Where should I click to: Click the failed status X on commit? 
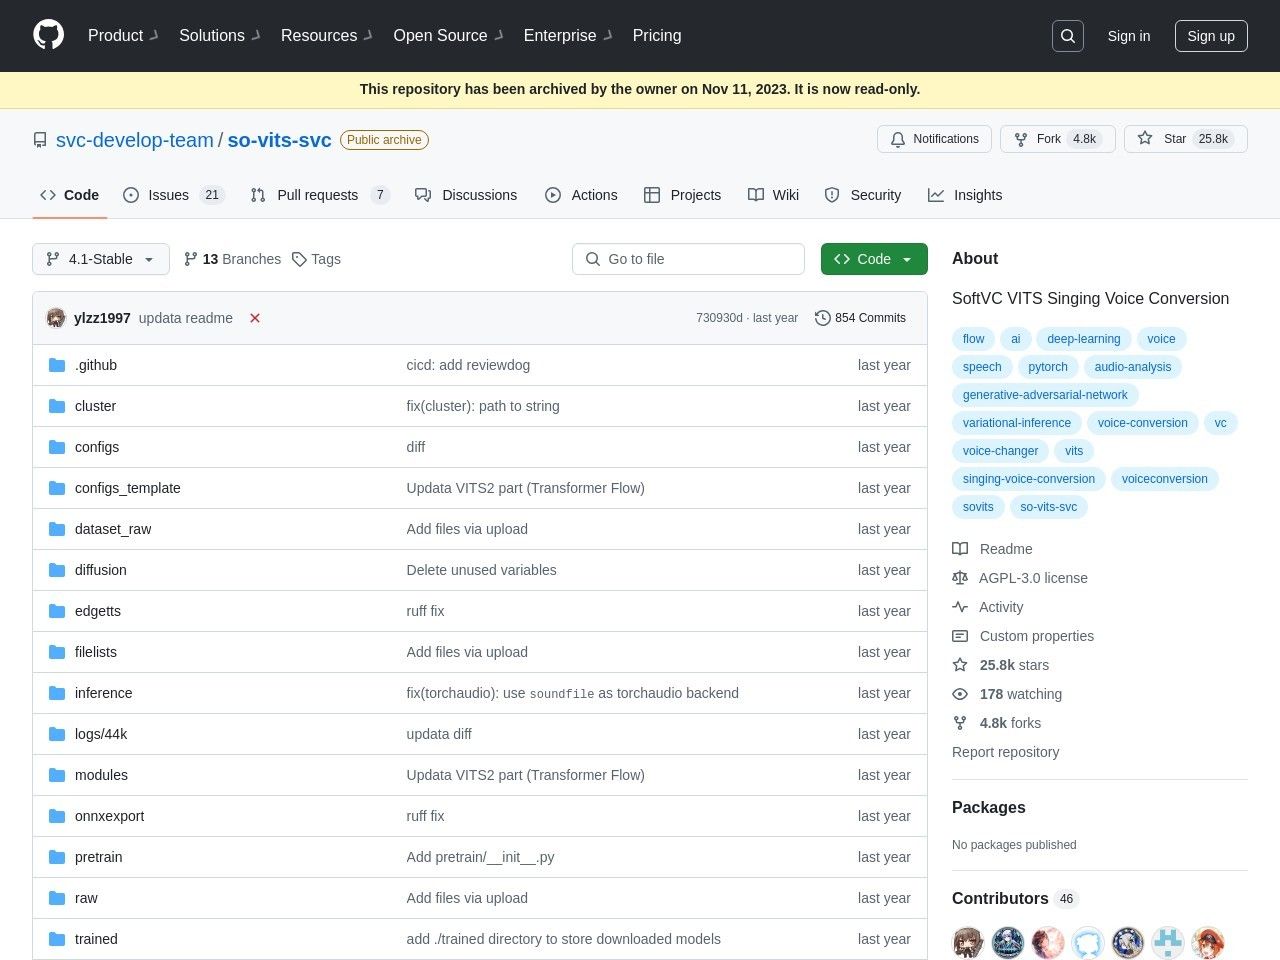[x=255, y=318]
